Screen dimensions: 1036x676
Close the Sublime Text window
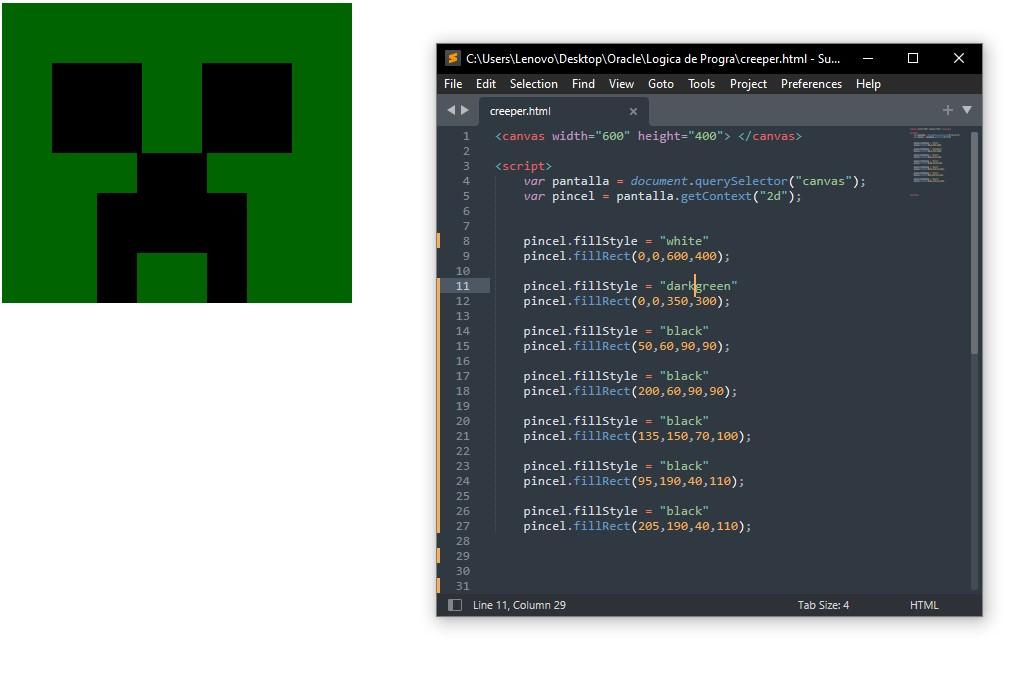(x=959, y=58)
